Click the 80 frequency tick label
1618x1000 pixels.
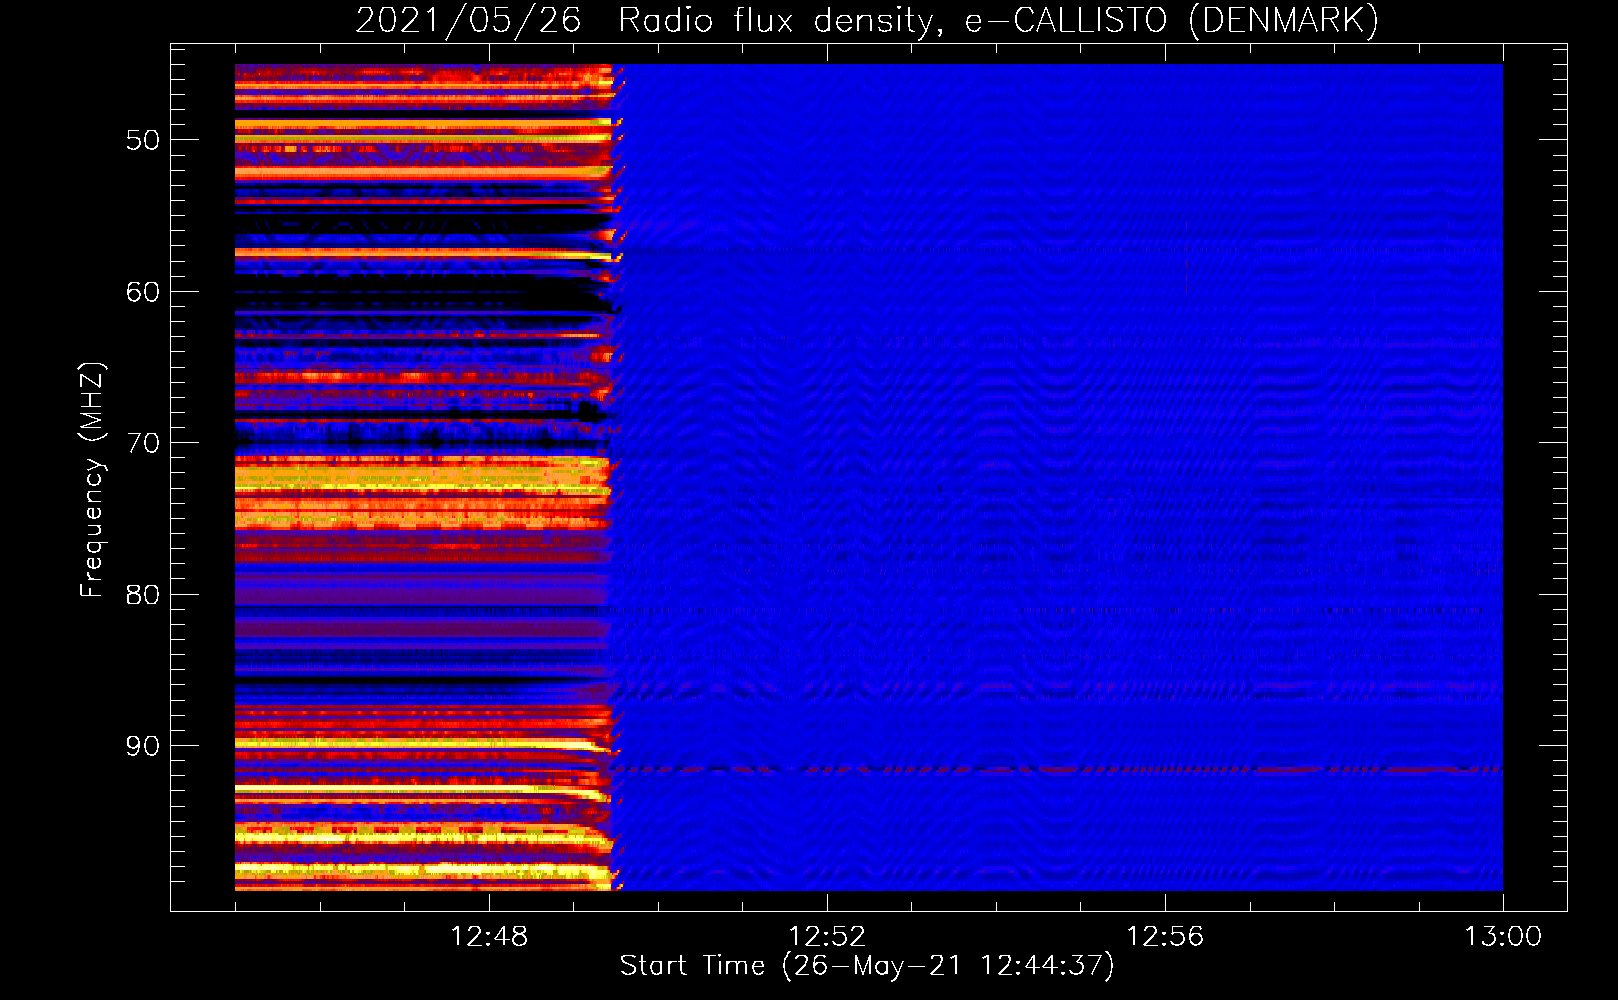point(143,595)
